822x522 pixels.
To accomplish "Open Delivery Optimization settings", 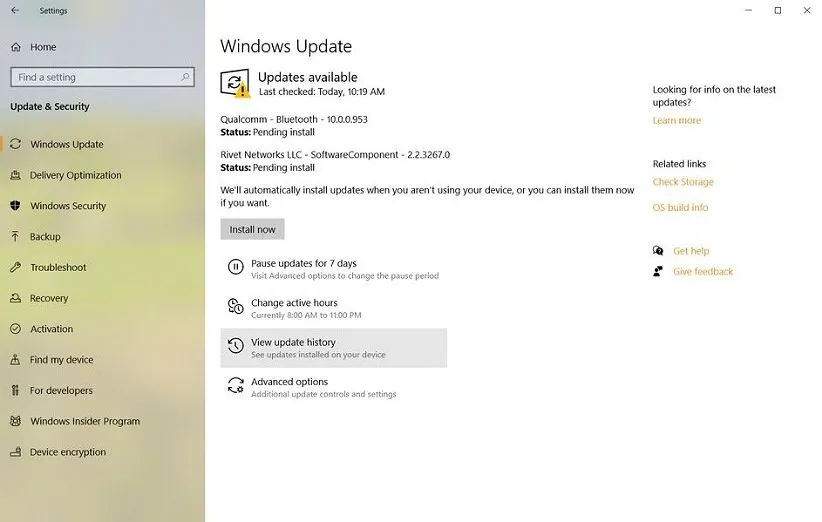I will 75,175.
